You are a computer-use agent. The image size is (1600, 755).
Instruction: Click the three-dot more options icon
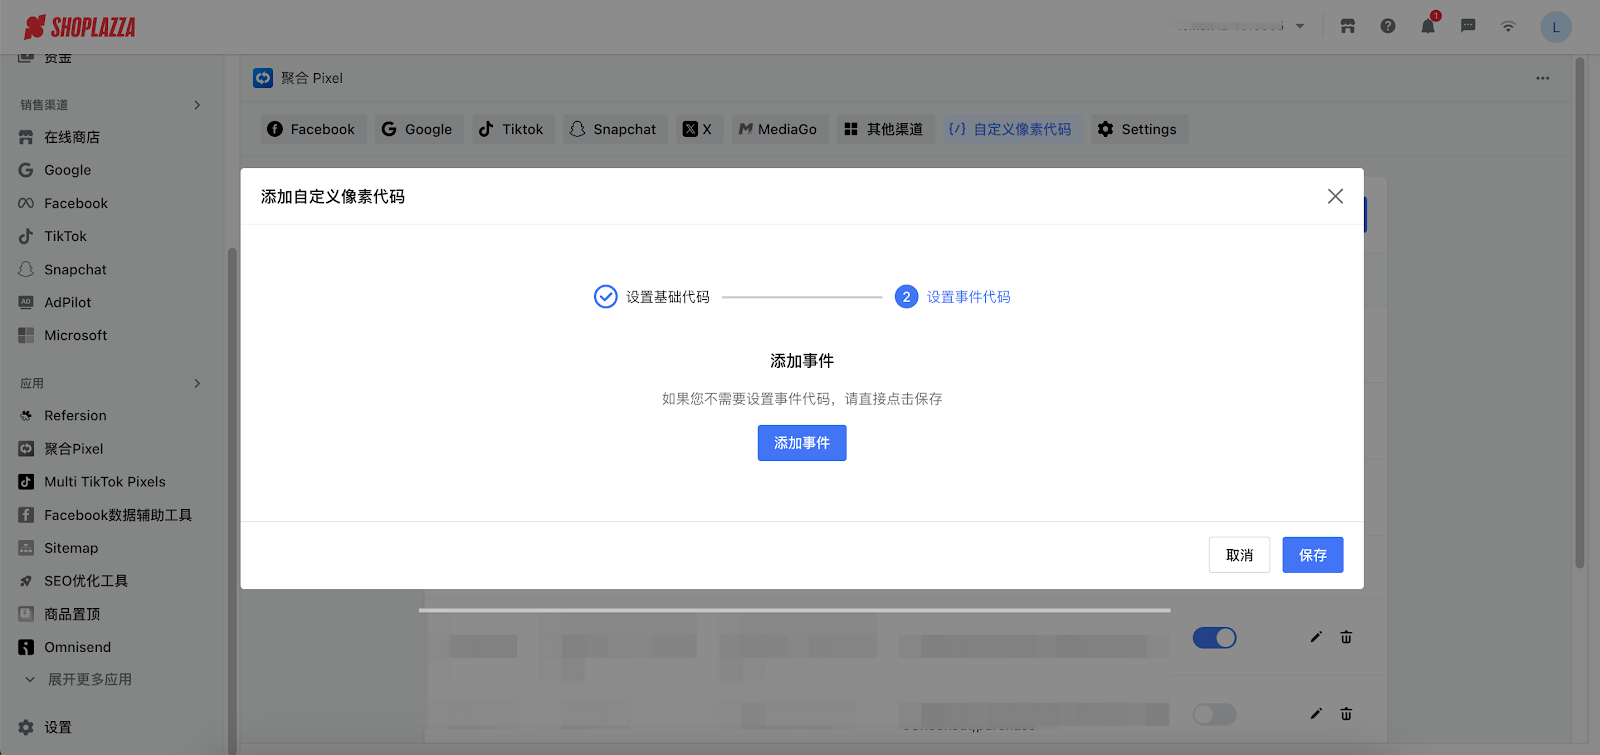click(x=1543, y=78)
